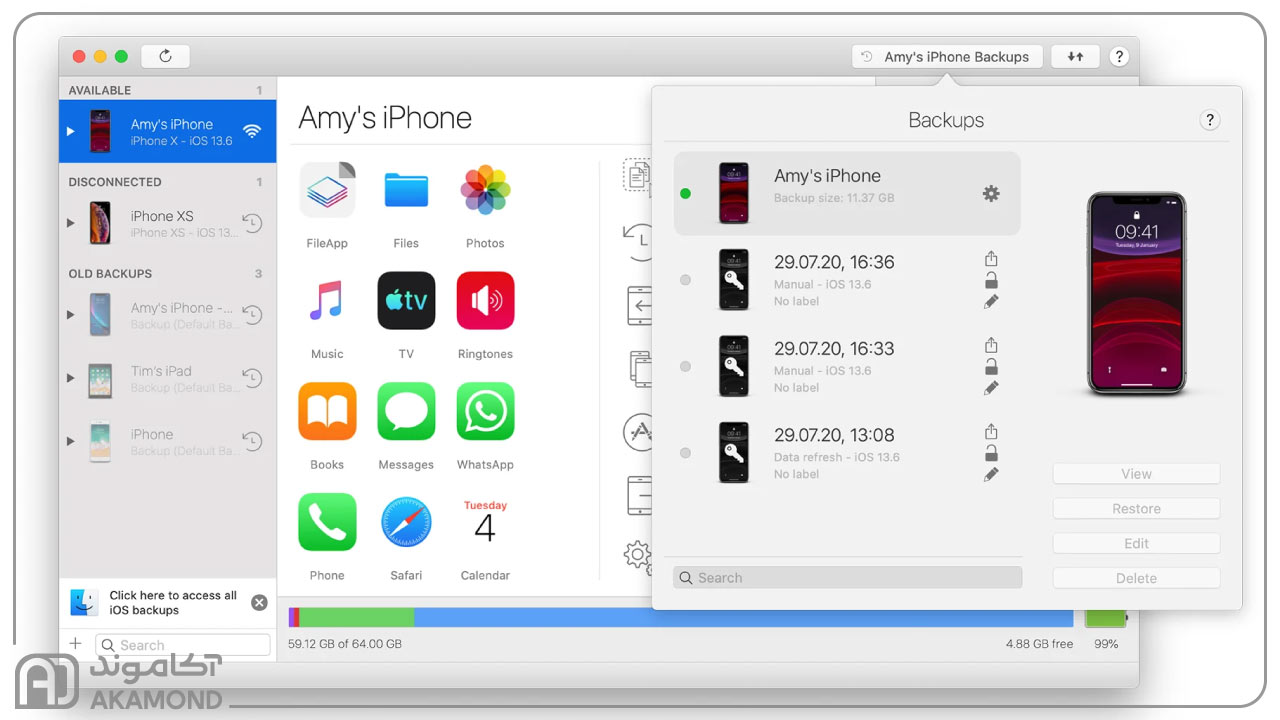Image resolution: width=1280 pixels, height=720 pixels.
Task: Open the Ringtones app icon
Action: (485, 300)
